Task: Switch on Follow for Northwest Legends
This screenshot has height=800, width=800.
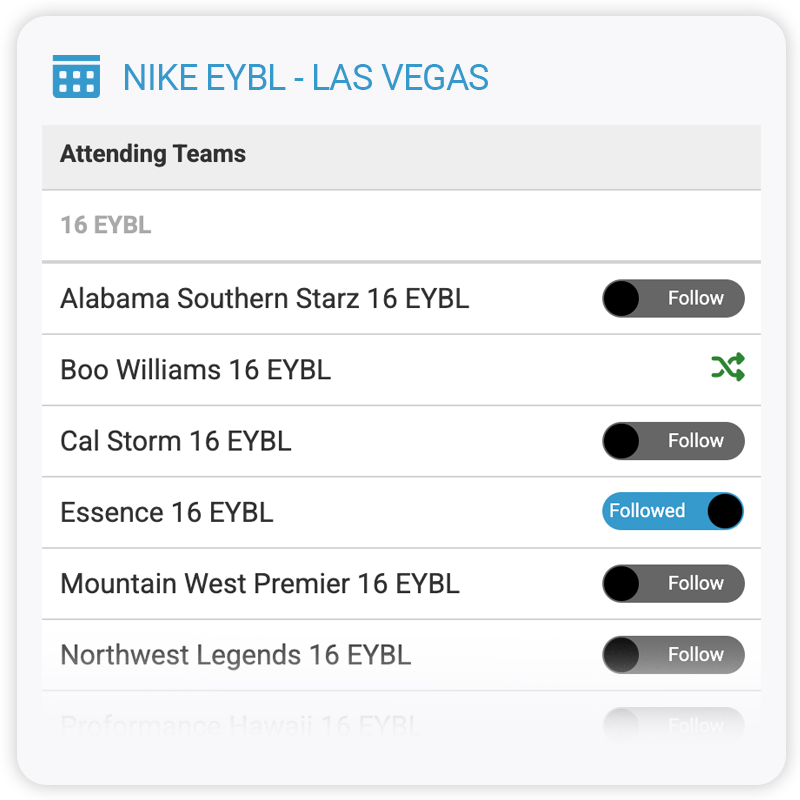Action: coord(673,655)
